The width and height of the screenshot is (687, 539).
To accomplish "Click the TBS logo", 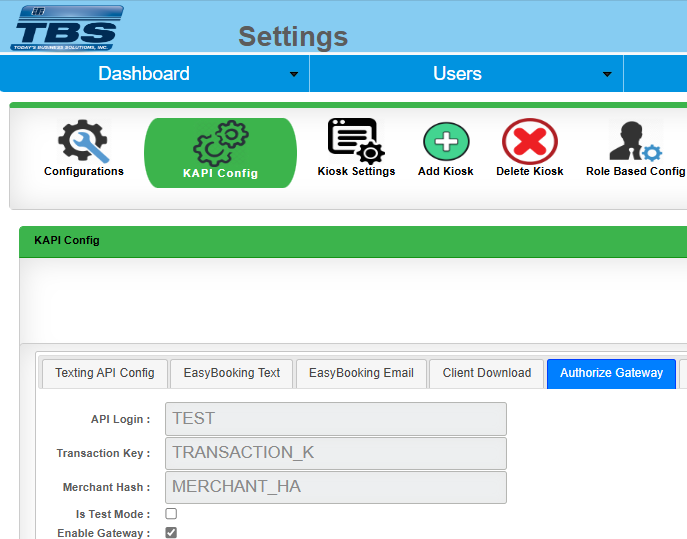I will point(66,27).
